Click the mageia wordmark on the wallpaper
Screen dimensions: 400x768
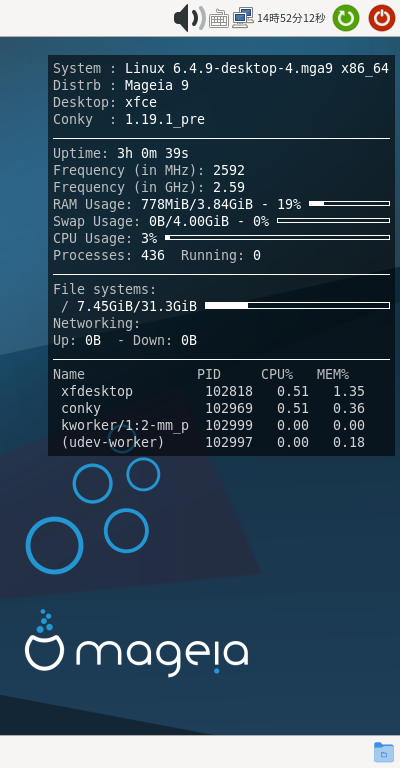(x=162, y=656)
